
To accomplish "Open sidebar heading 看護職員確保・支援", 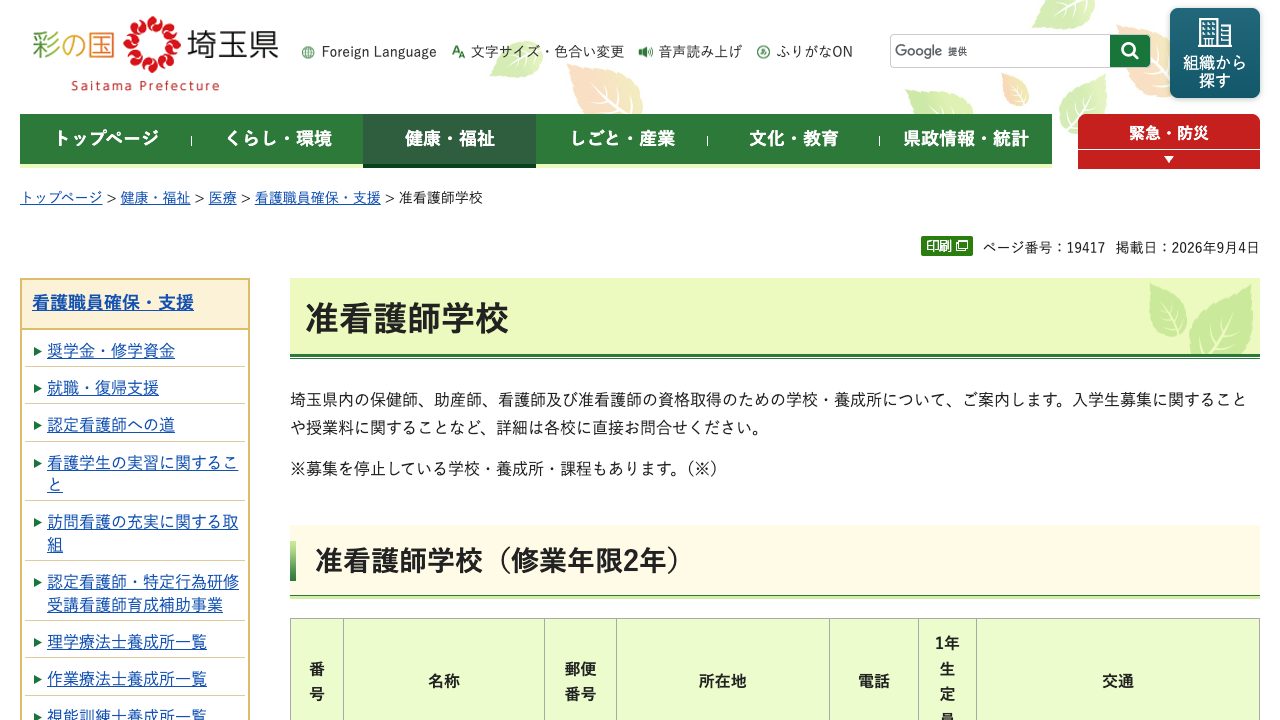I will pos(113,303).
